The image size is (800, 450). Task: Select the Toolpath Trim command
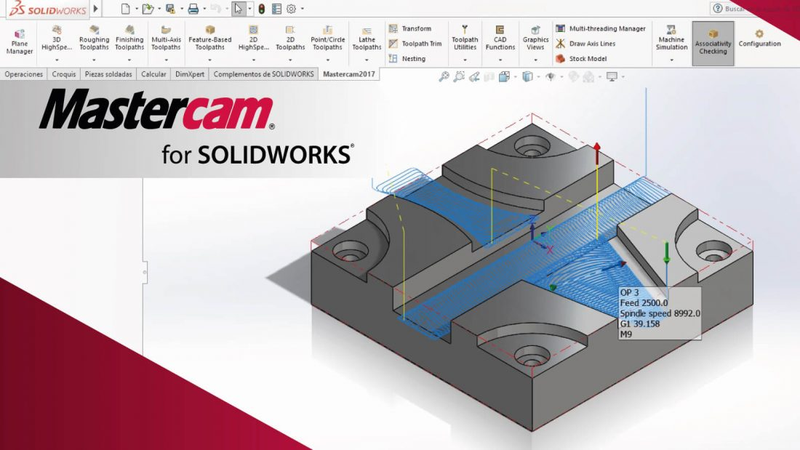(415, 44)
